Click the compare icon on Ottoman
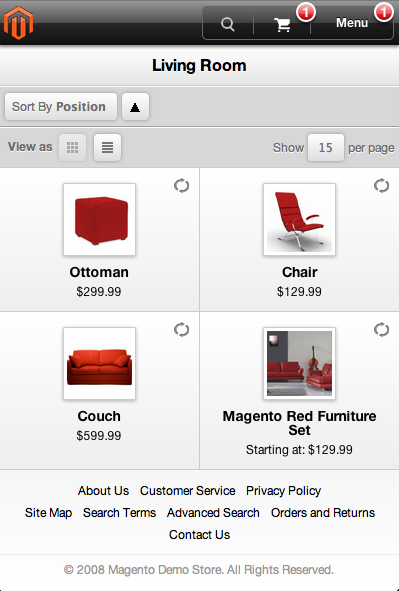 coord(181,185)
